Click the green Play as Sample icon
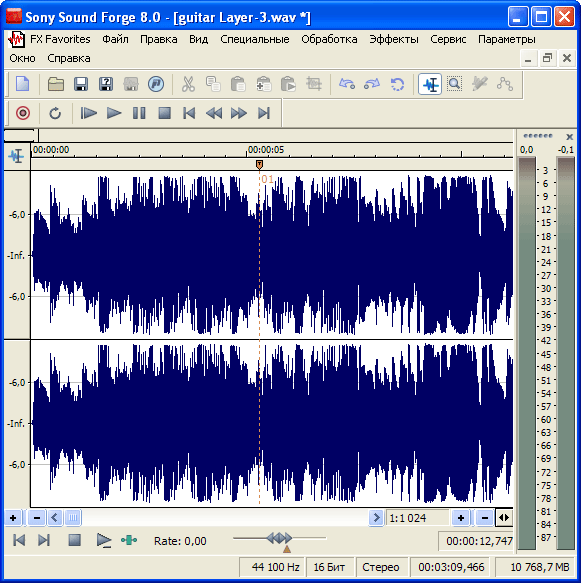Image resolution: width=581 pixels, height=583 pixels. coord(129,540)
